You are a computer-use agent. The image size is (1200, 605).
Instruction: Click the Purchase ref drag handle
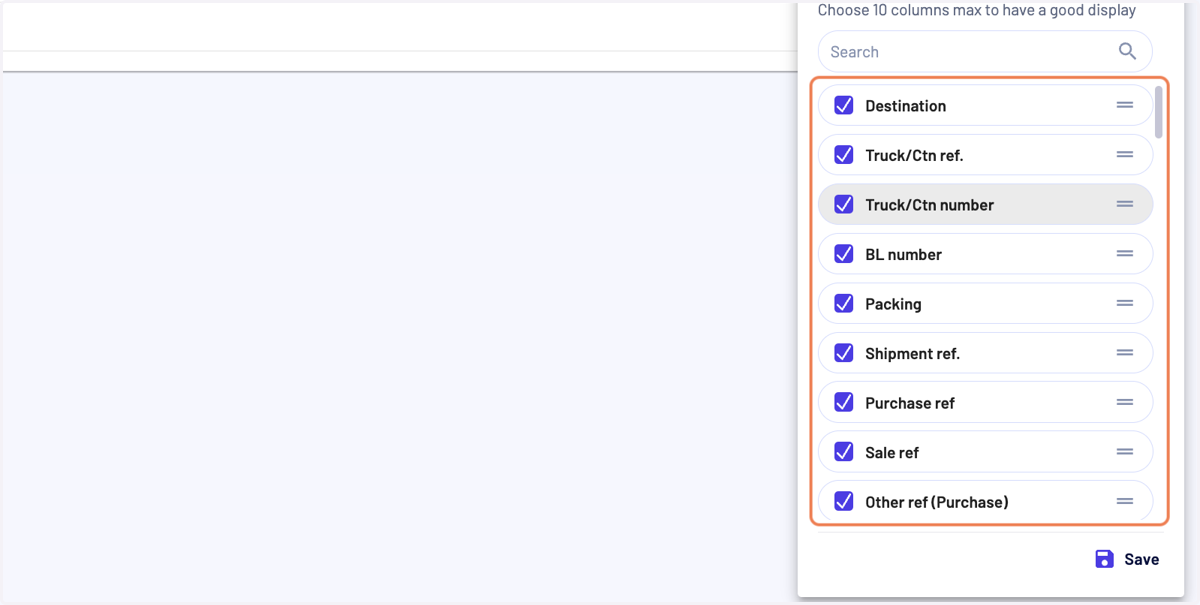tap(1125, 402)
